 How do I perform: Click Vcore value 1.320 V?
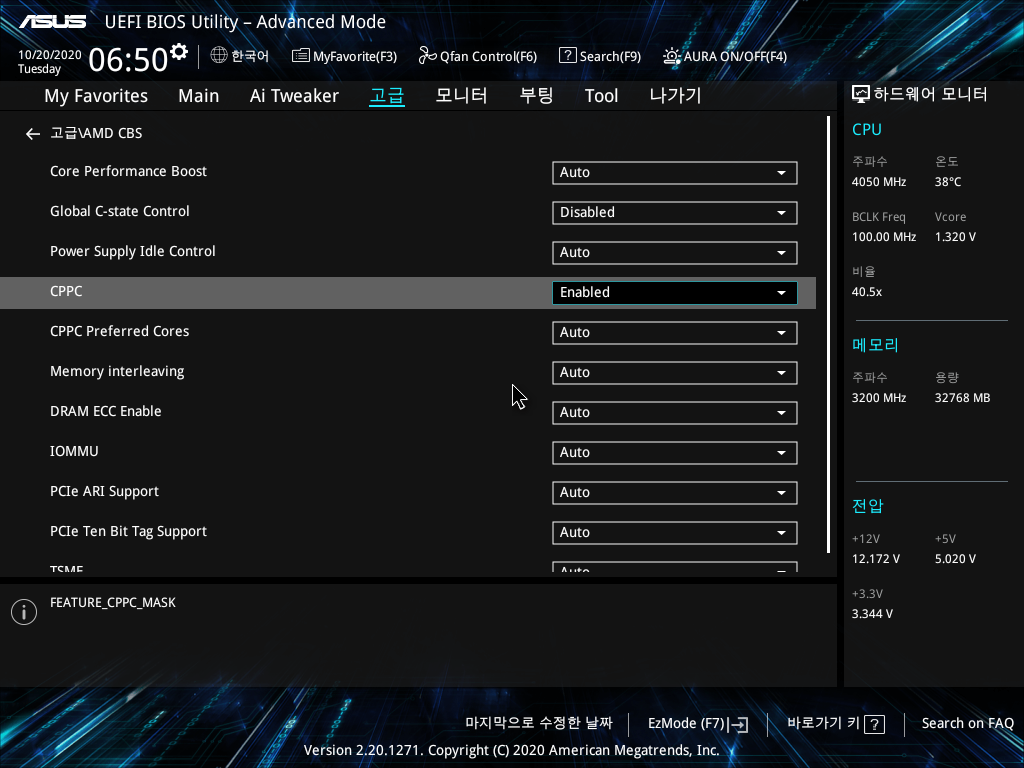[x=955, y=237]
